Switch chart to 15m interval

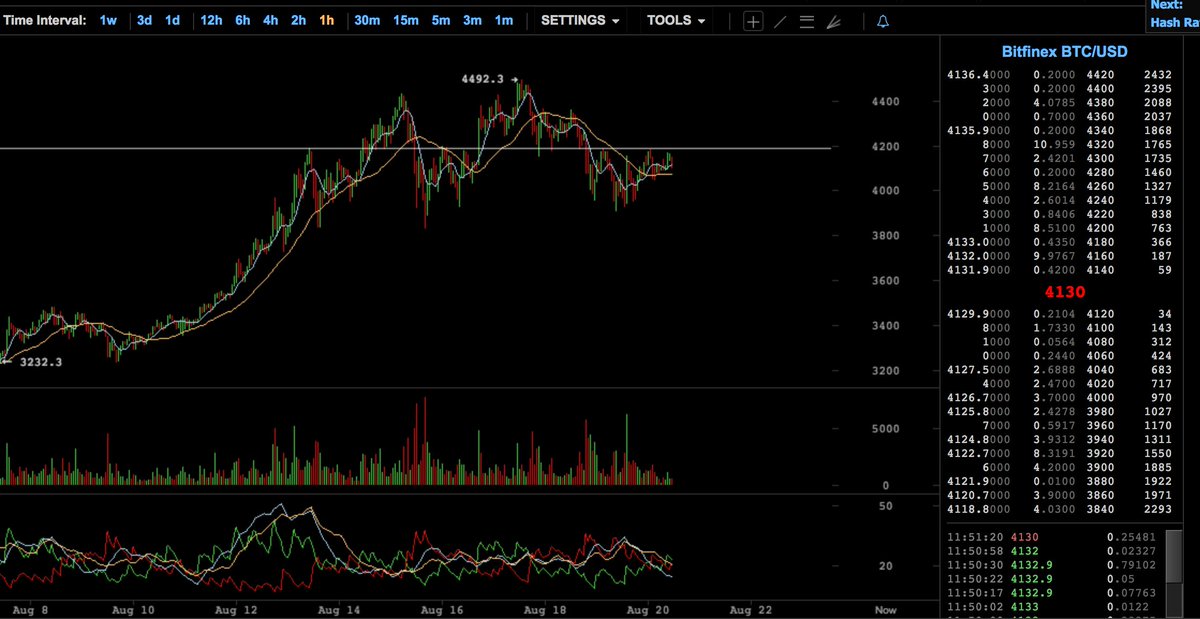click(406, 20)
